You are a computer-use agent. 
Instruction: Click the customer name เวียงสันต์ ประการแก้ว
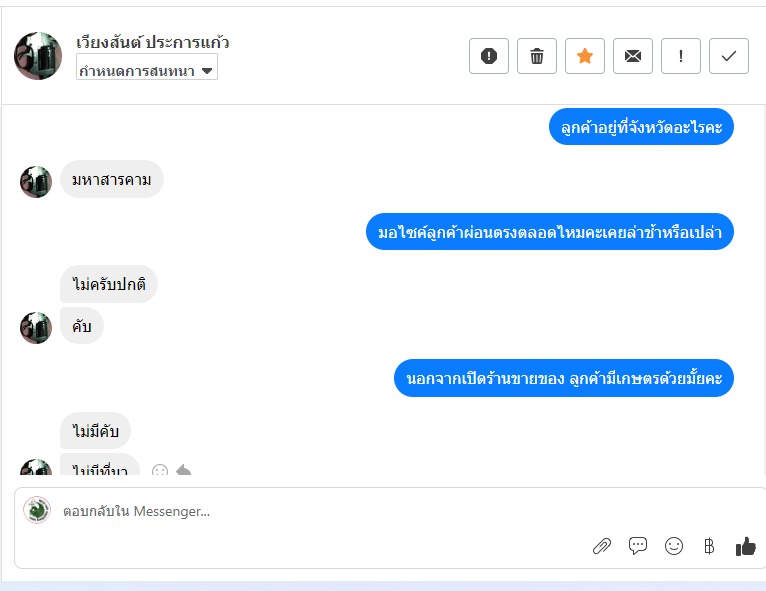(x=152, y=42)
